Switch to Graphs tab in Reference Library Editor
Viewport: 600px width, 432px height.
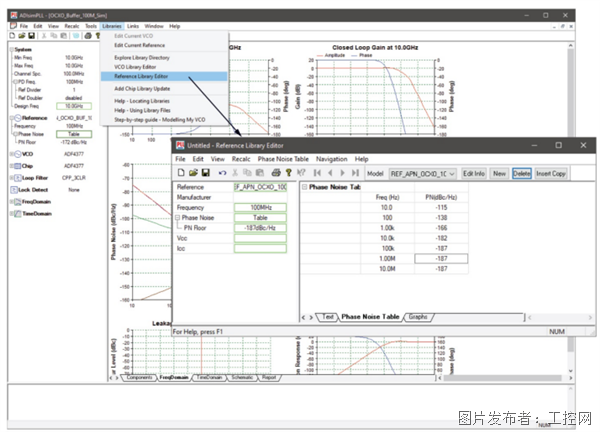(418, 317)
